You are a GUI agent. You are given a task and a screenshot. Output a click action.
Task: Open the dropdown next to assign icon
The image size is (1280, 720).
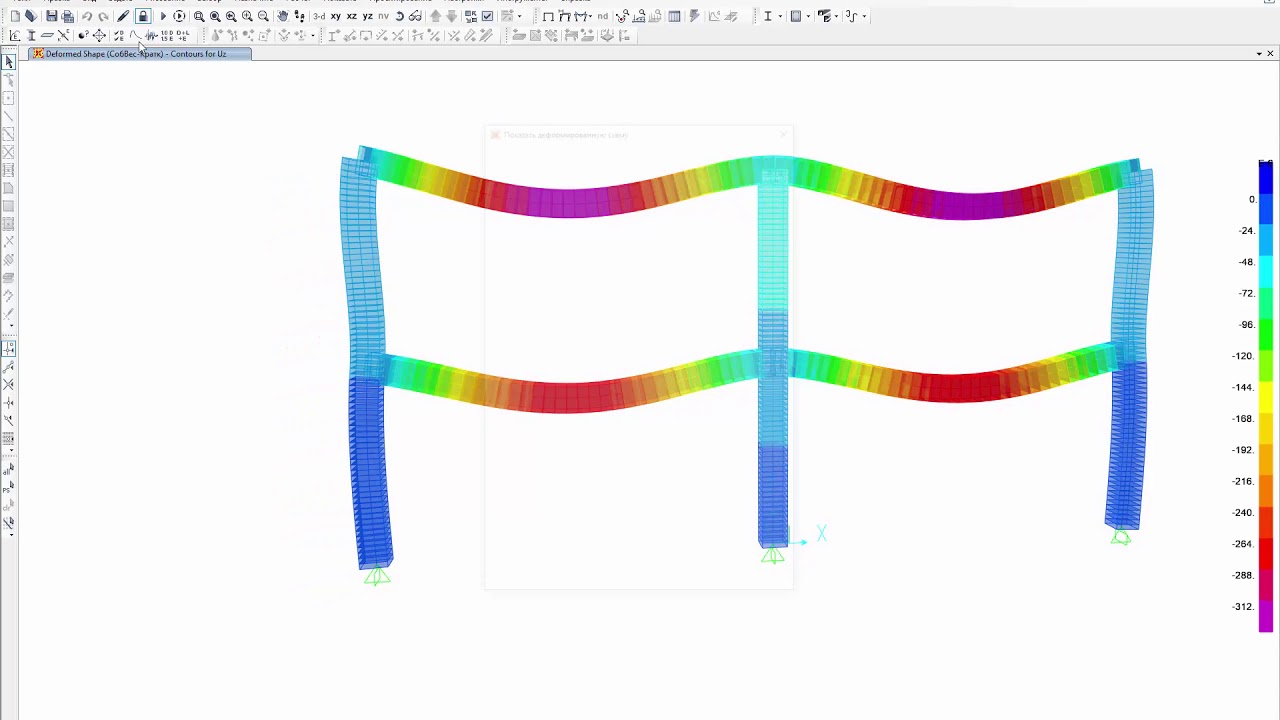836,16
